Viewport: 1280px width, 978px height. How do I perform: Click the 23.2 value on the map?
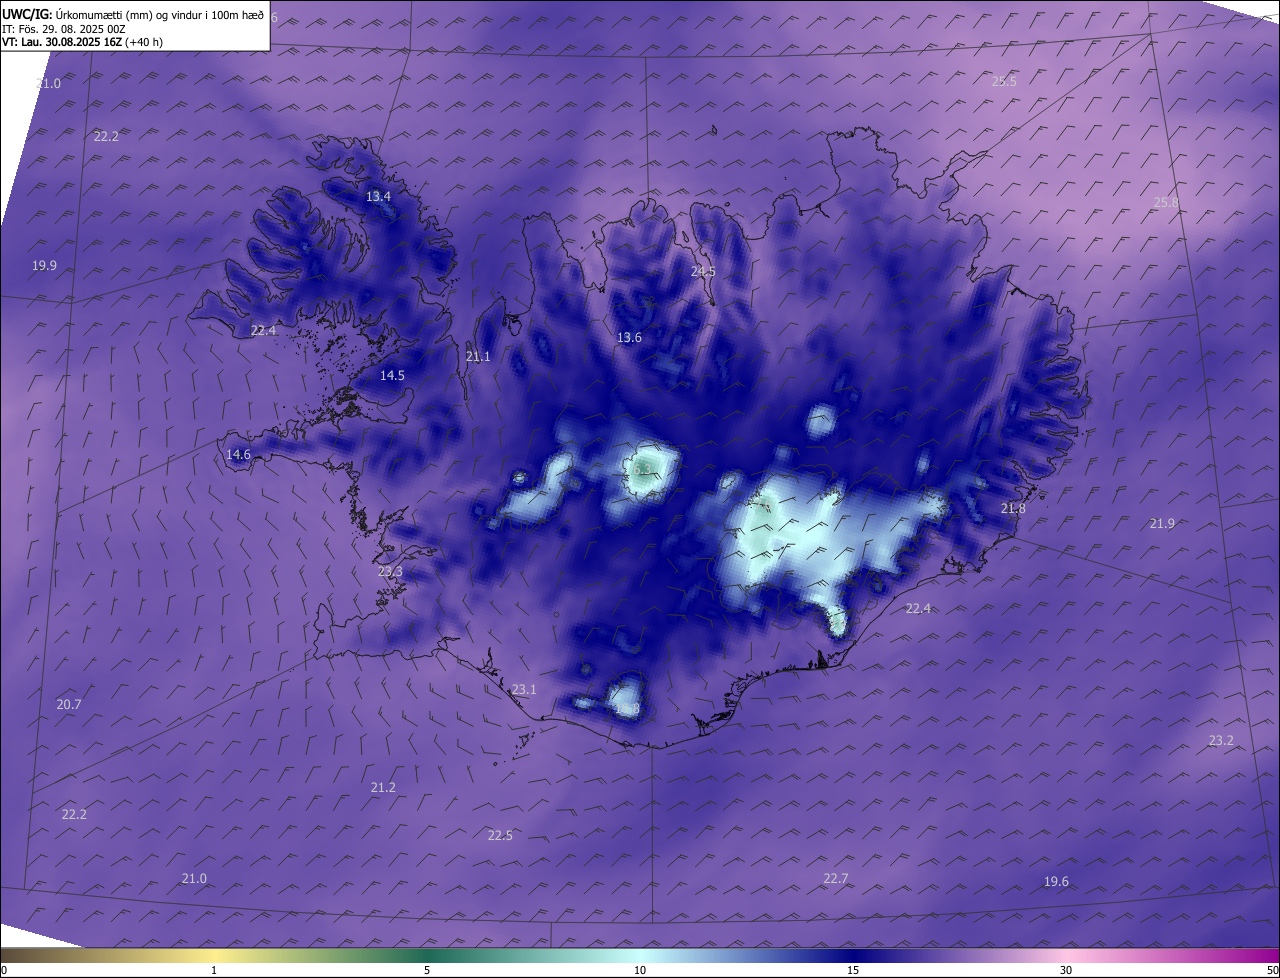tap(1221, 741)
